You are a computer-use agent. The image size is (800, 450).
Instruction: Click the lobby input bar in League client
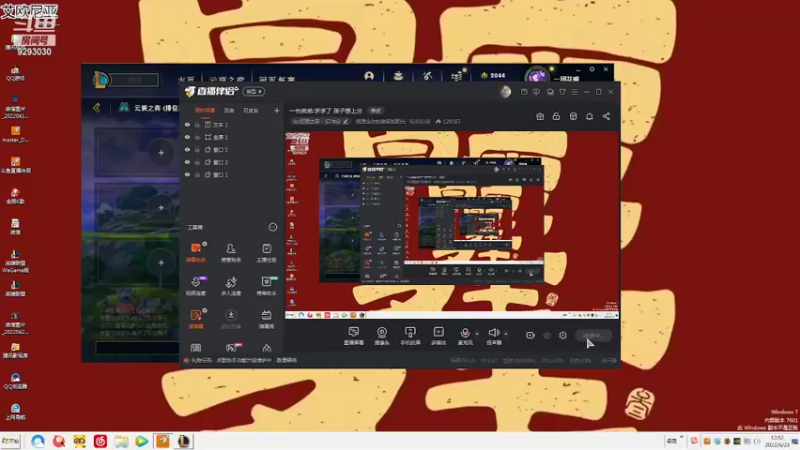pos(137,347)
